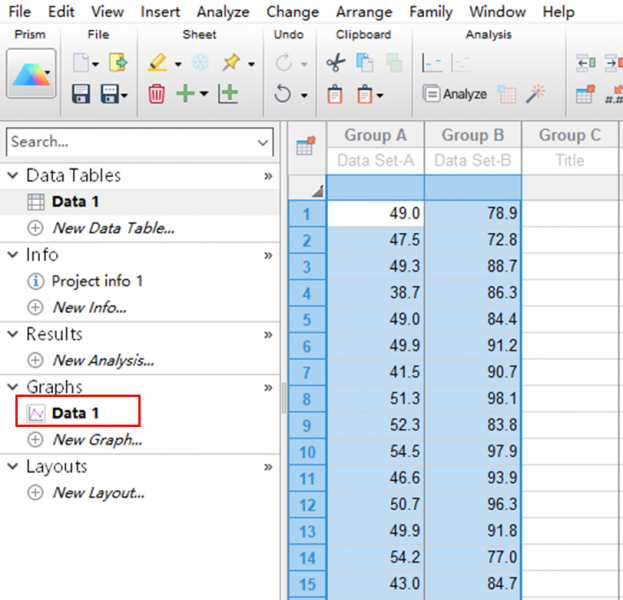Click the Prism logo button
623x600 pixels.
tap(31, 74)
